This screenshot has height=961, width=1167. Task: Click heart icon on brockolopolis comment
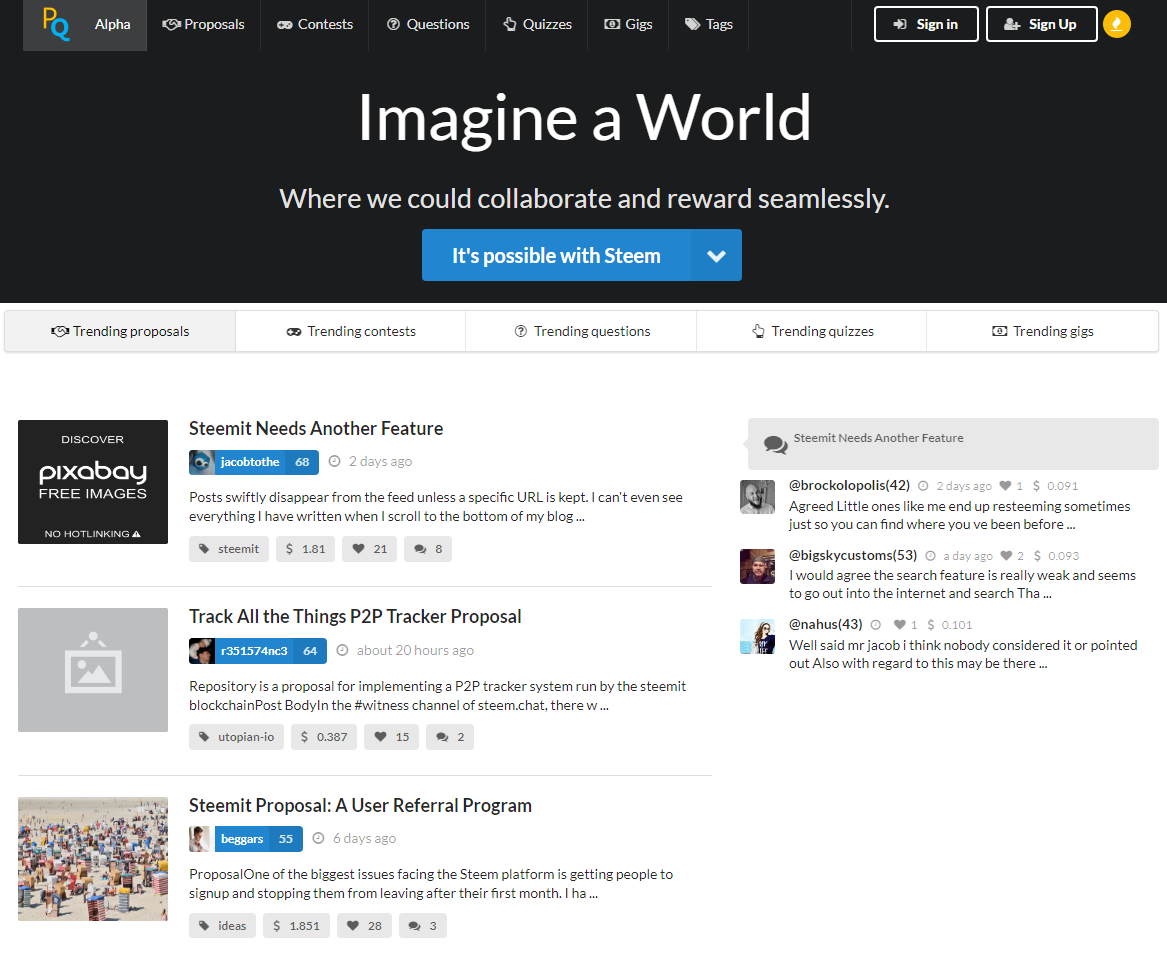tap(1005, 486)
